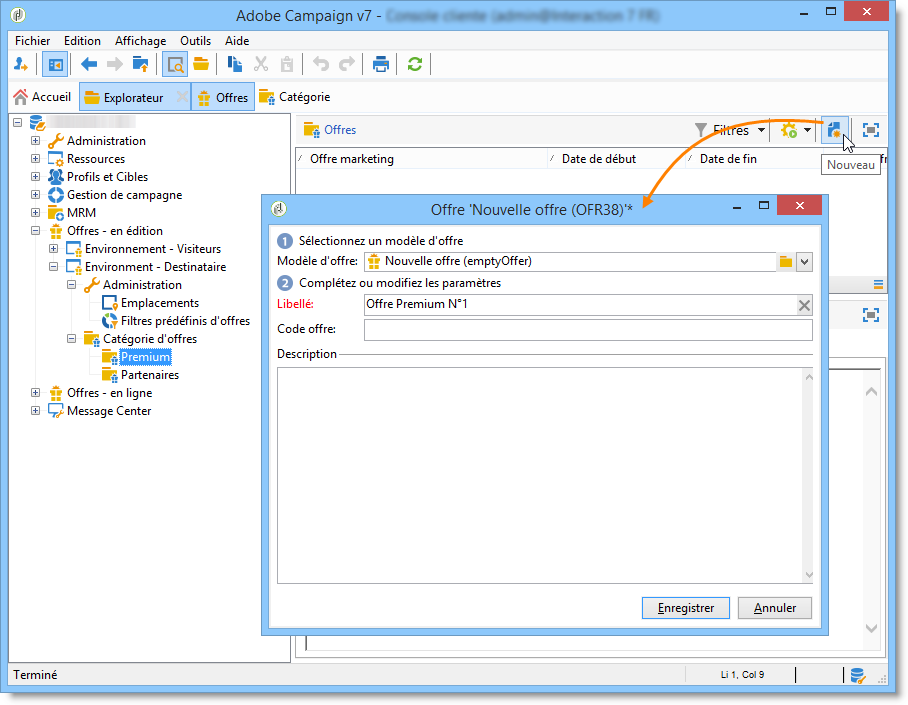The height and width of the screenshot is (705, 908).
Task: Open the gear actions dropdown arrow
Action: [807, 130]
